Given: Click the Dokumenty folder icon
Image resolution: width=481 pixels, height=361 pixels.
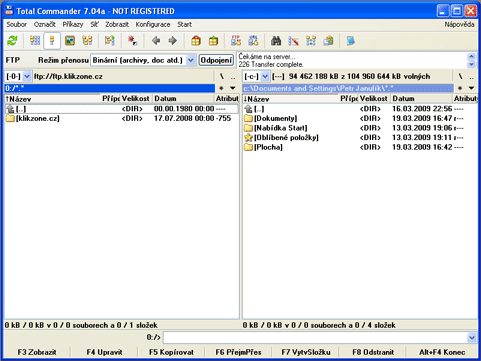Looking at the screenshot, I should tap(248, 118).
